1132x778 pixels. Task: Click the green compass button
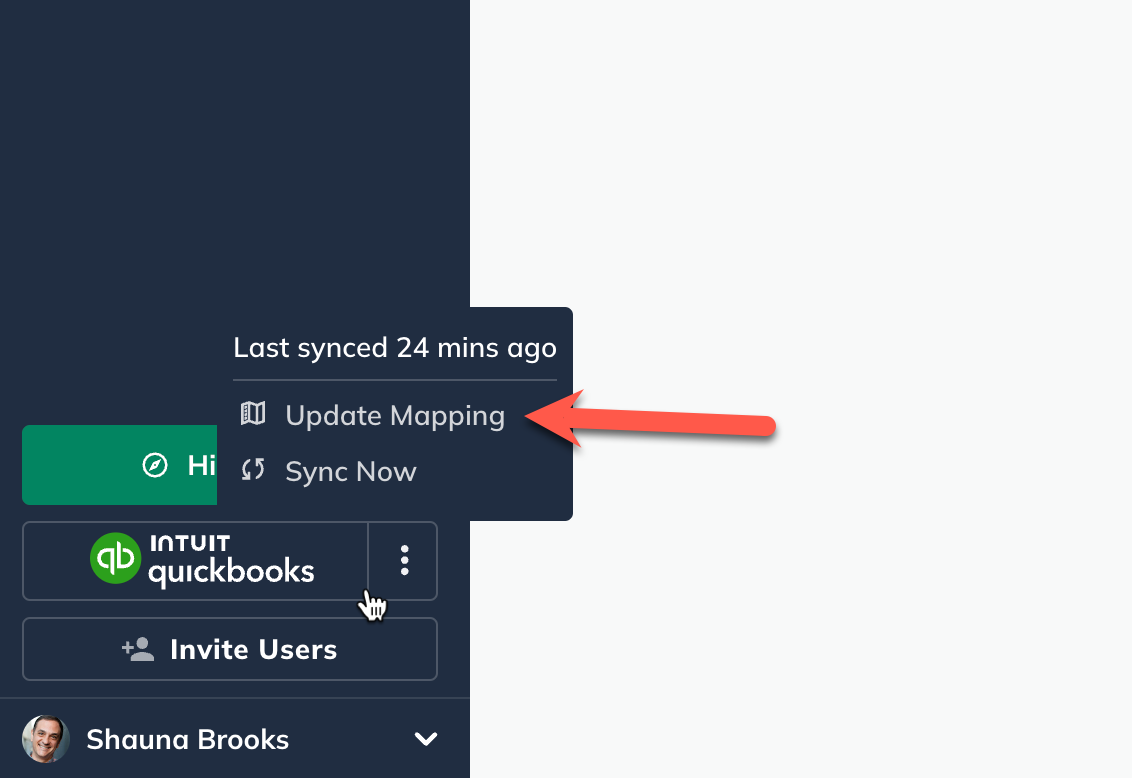point(120,465)
